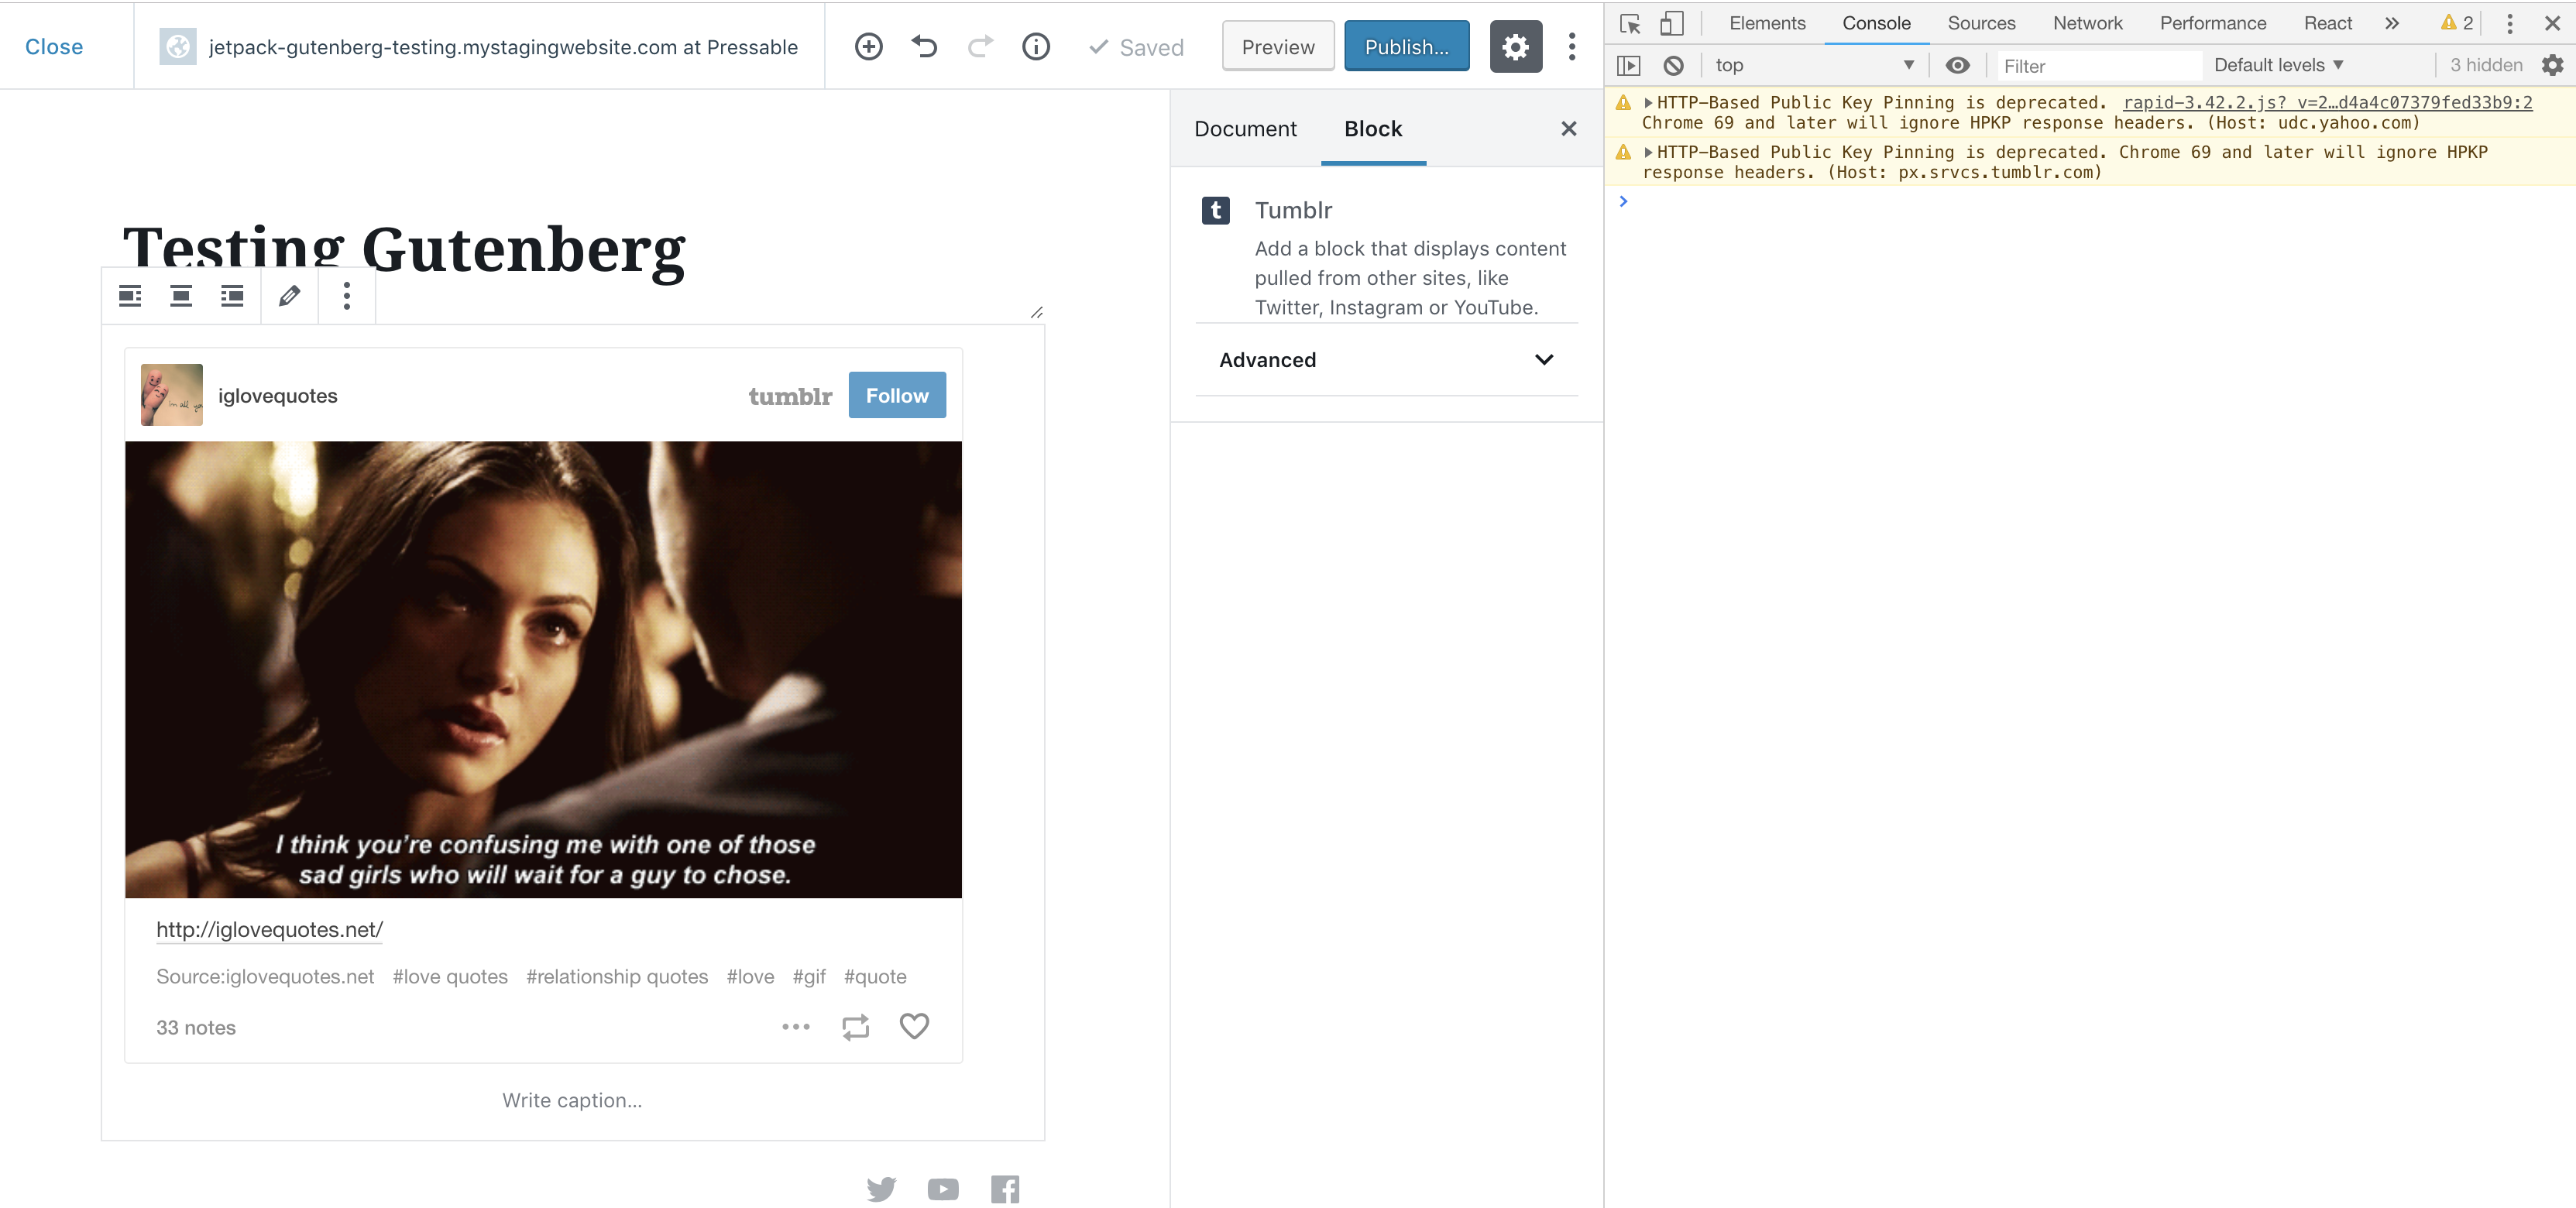
Task: Toggle the console live expression eye
Action: 1957,66
